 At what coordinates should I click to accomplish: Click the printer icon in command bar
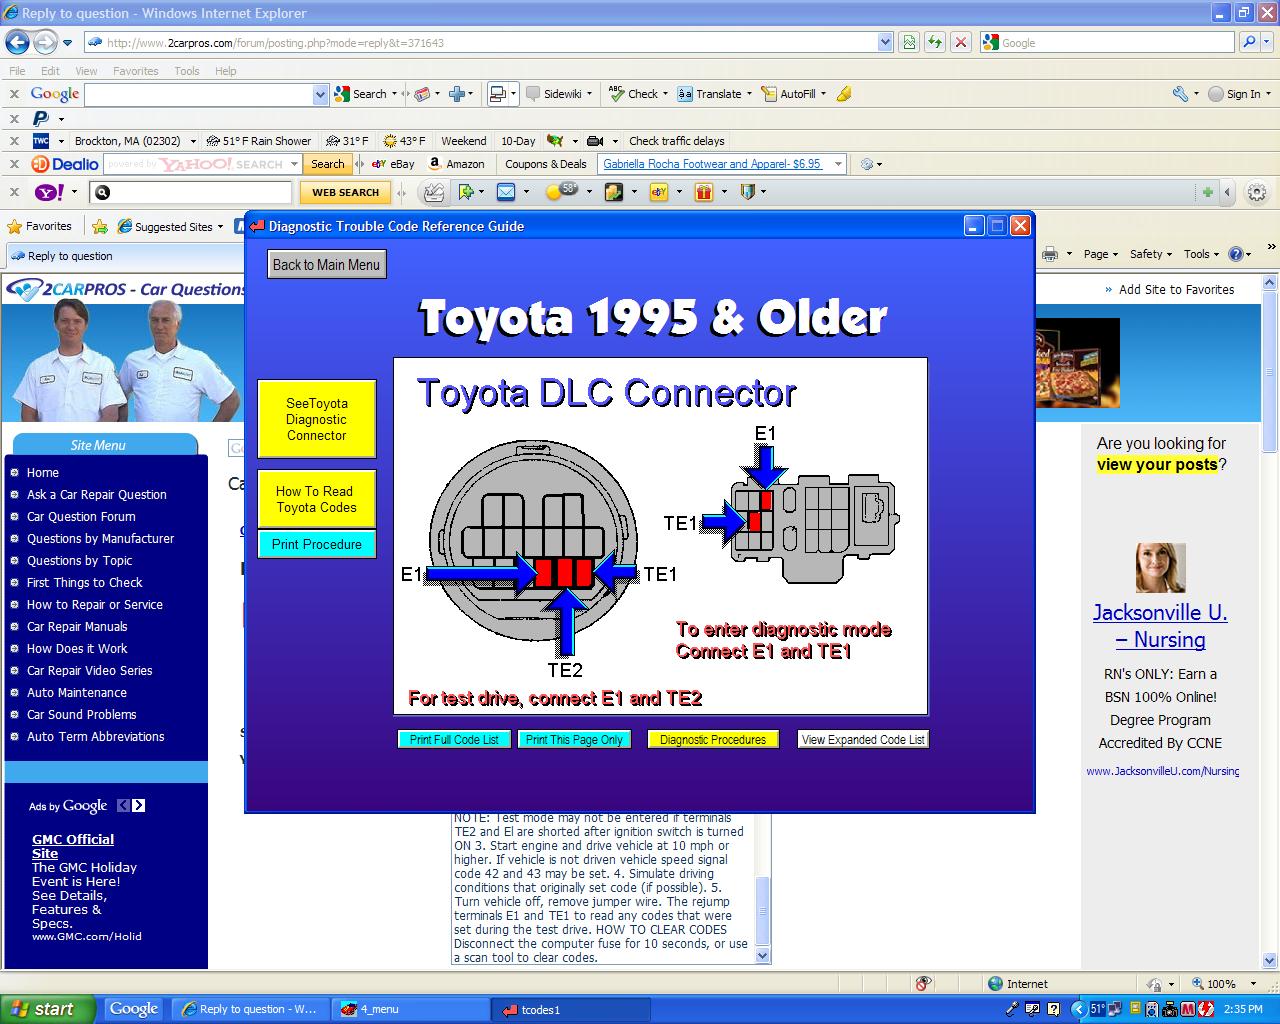(x=1050, y=254)
